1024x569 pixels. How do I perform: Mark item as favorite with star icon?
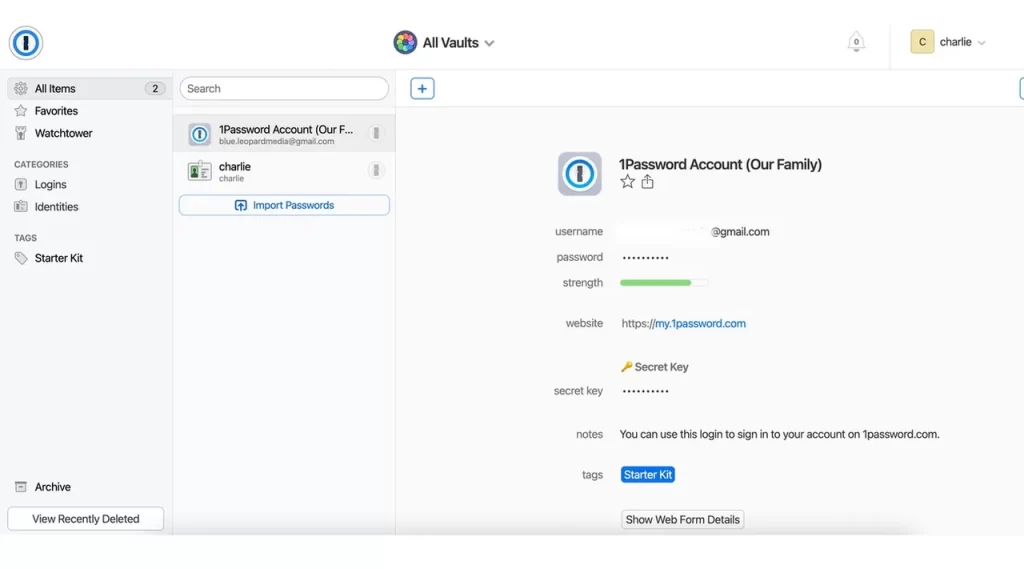tap(627, 182)
